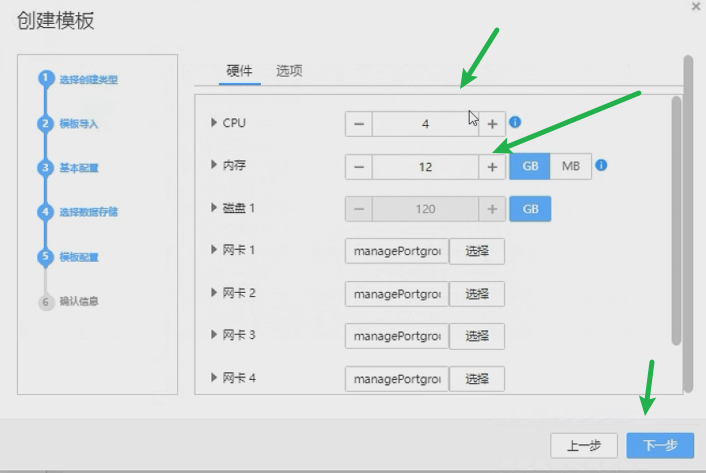The width and height of the screenshot is (706, 473).
Task: Open the 选项 tab
Action: point(290,71)
